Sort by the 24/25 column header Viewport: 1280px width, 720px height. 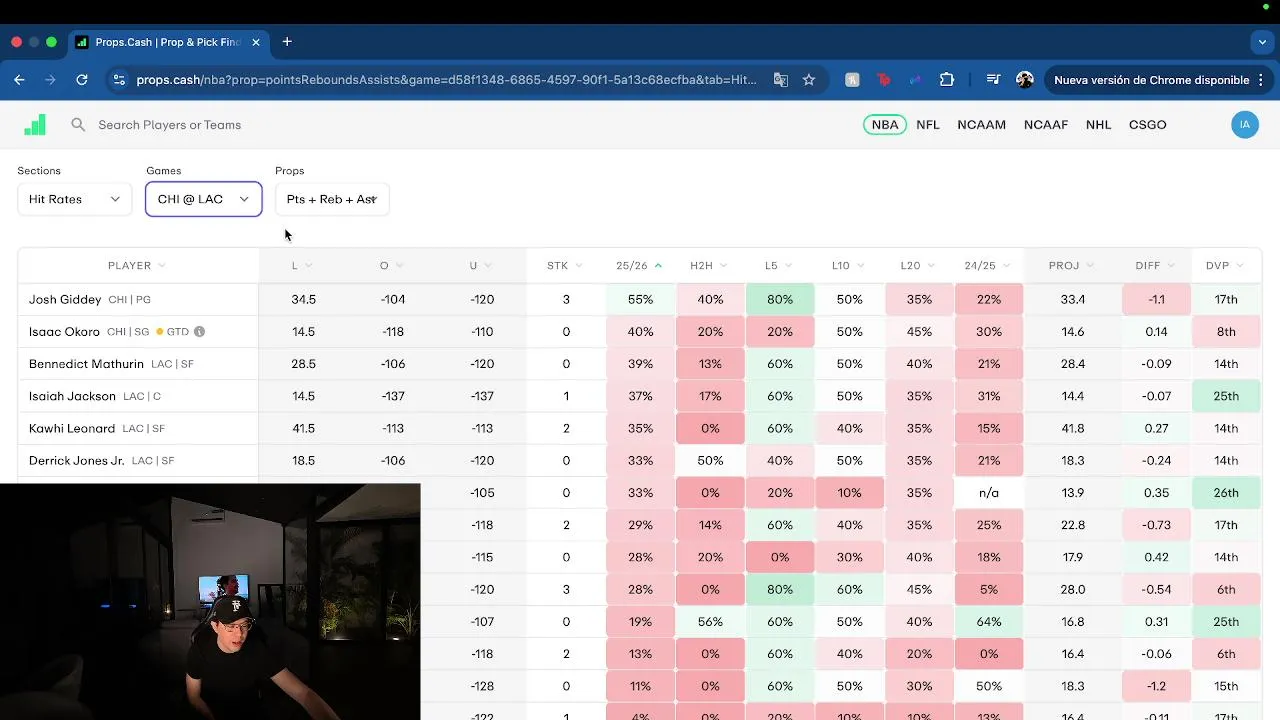tap(988, 266)
